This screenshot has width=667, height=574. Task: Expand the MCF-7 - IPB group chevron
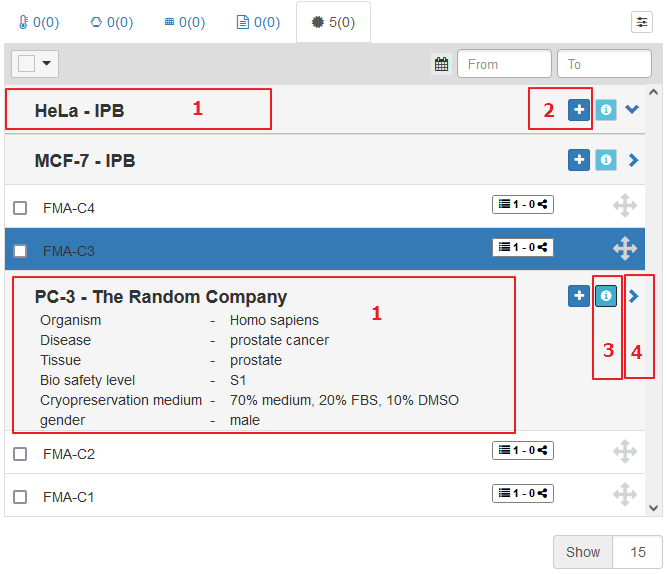pyautogui.click(x=633, y=160)
